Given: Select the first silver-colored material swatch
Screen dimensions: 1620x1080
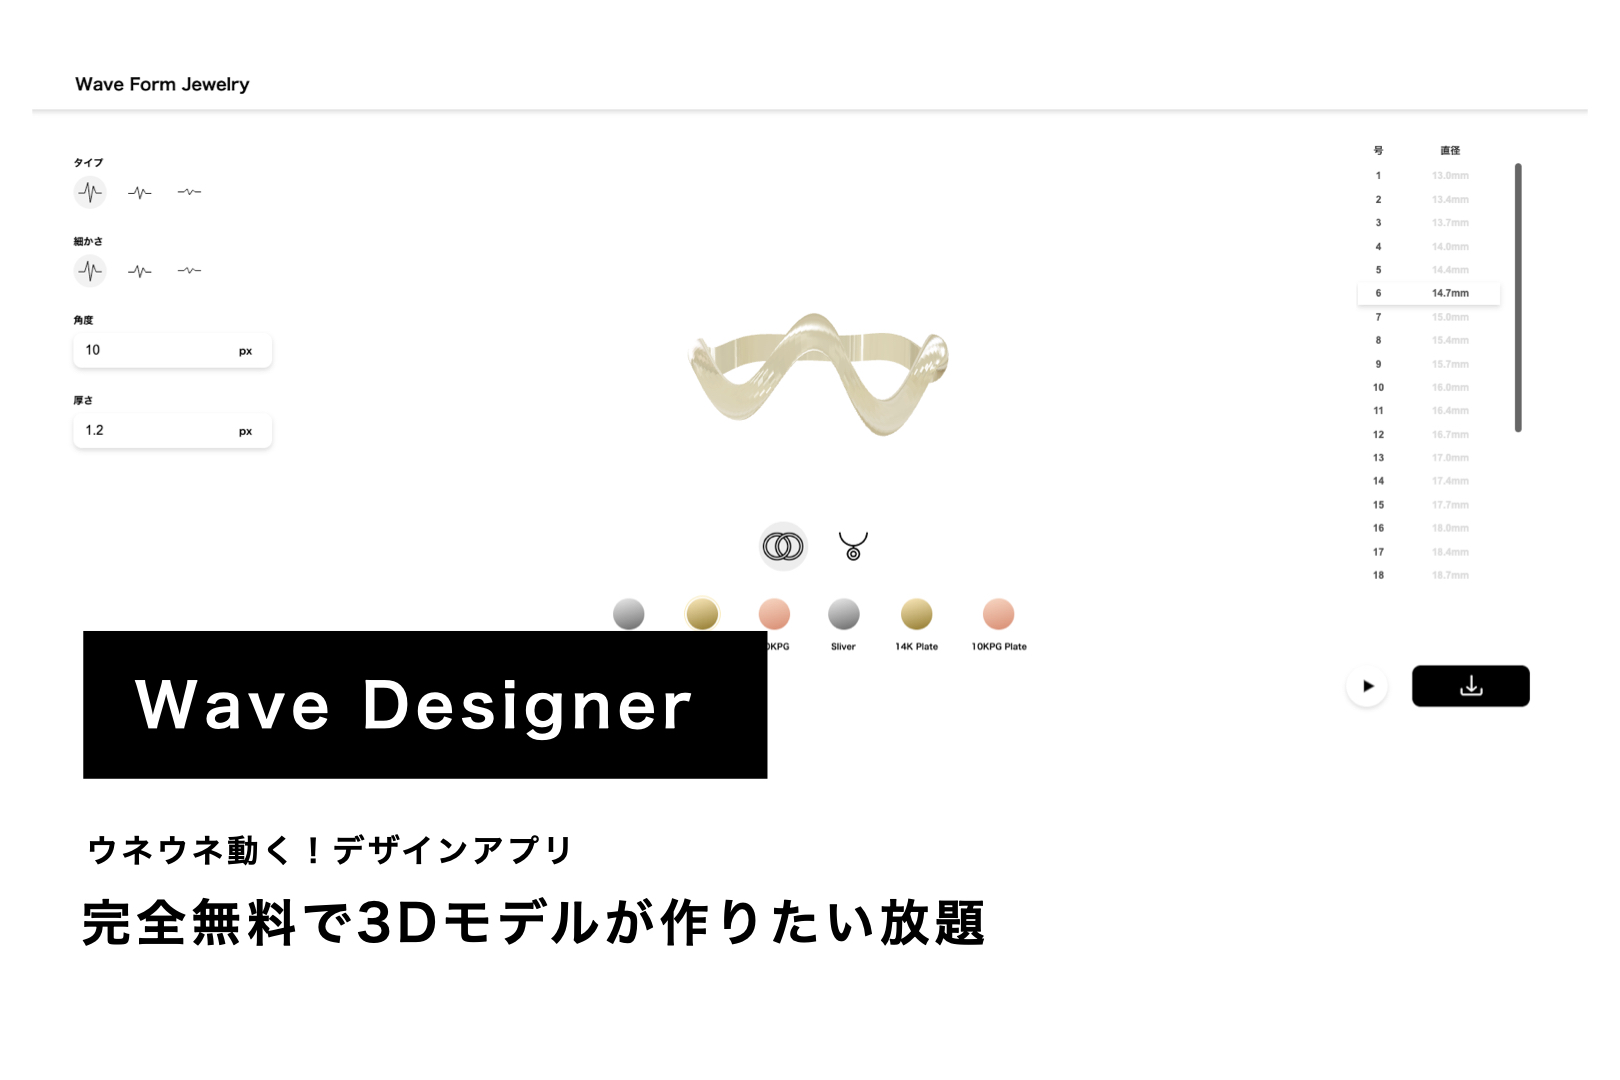Looking at the screenshot, I should [628, 614].
